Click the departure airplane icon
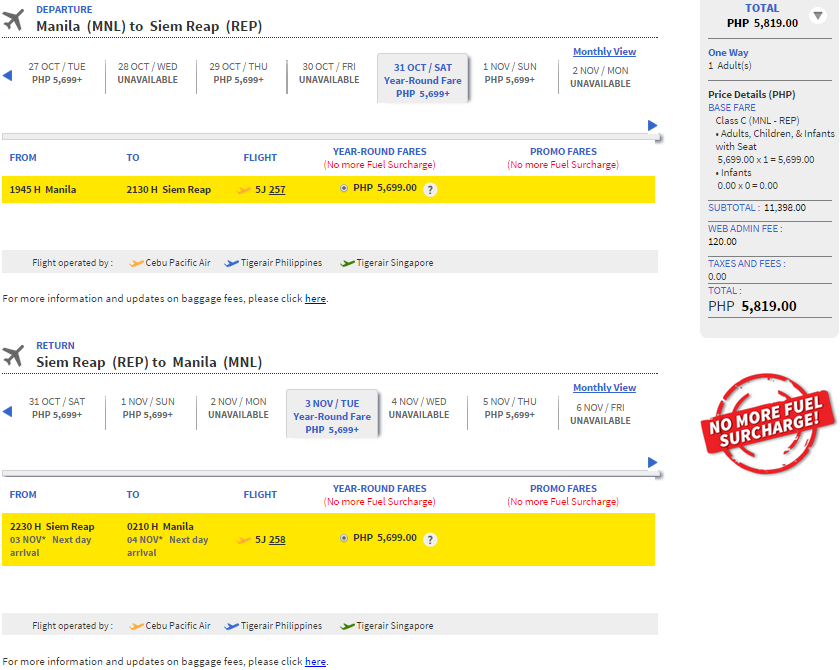This screenshot has height=670, width=840. pyautogui.click(x=14, y=19)
